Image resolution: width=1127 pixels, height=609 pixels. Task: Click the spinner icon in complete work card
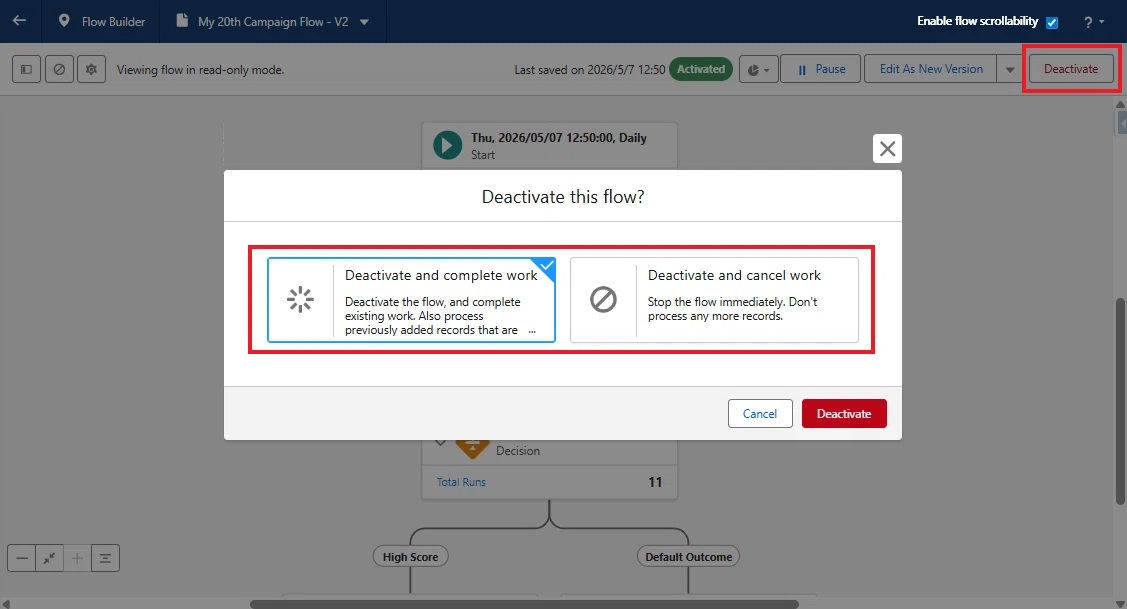pyautogui.click(x=300, y=300)
